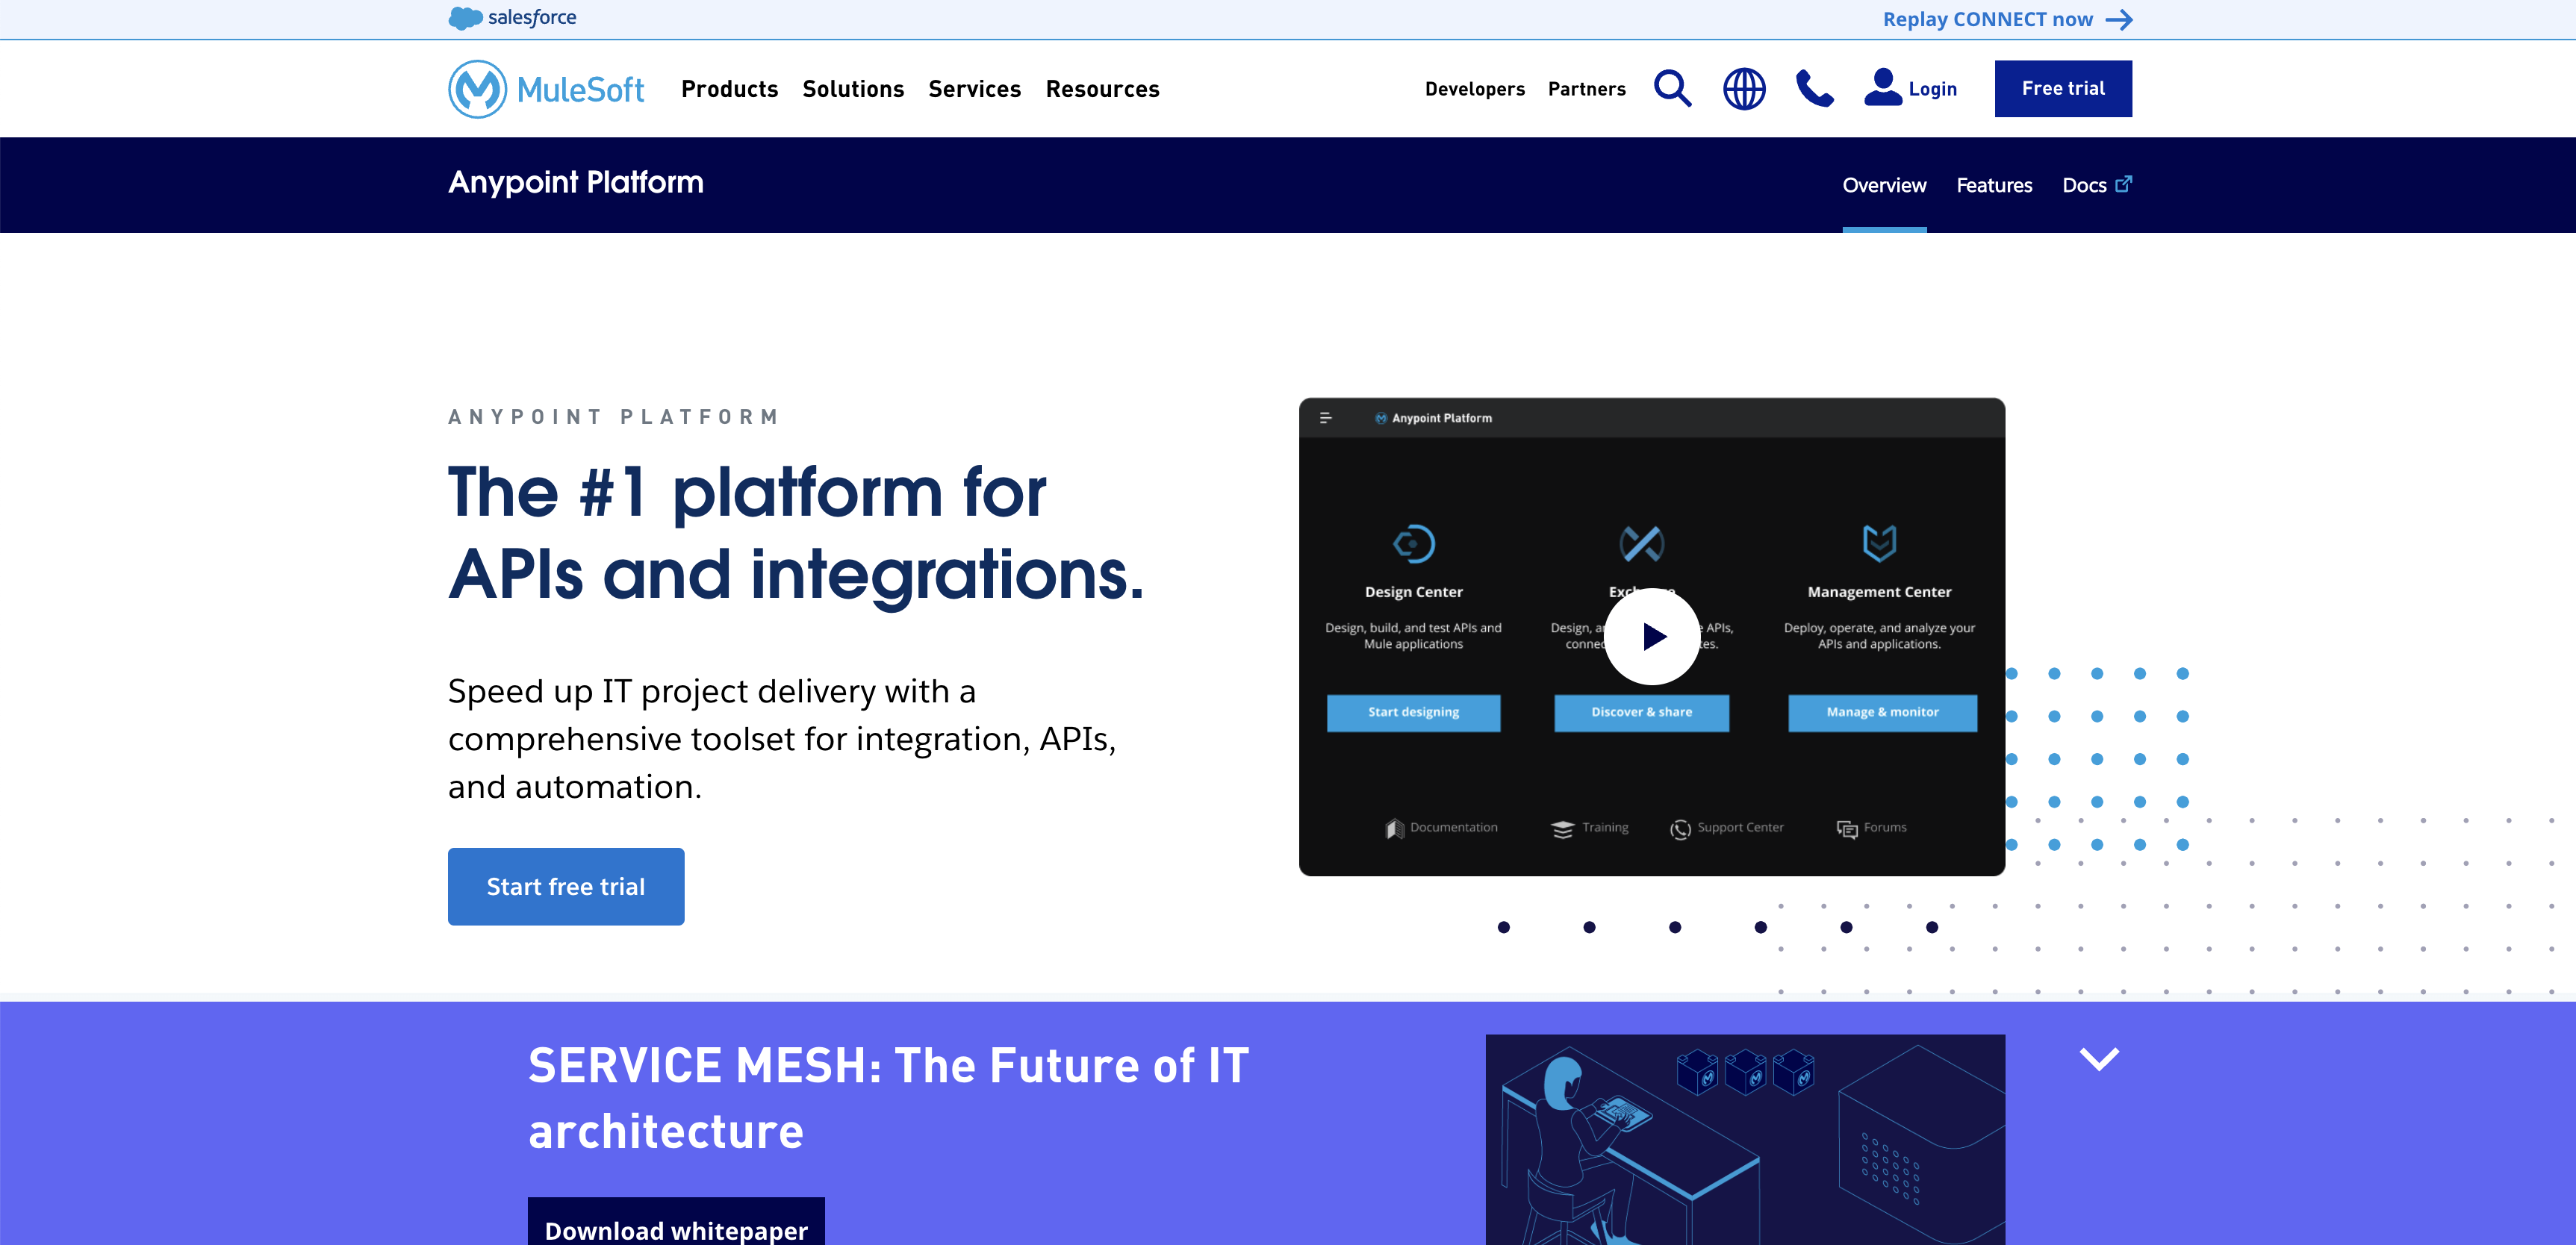
Task: Expand the Products menu
Action: [x=729, y=89]
